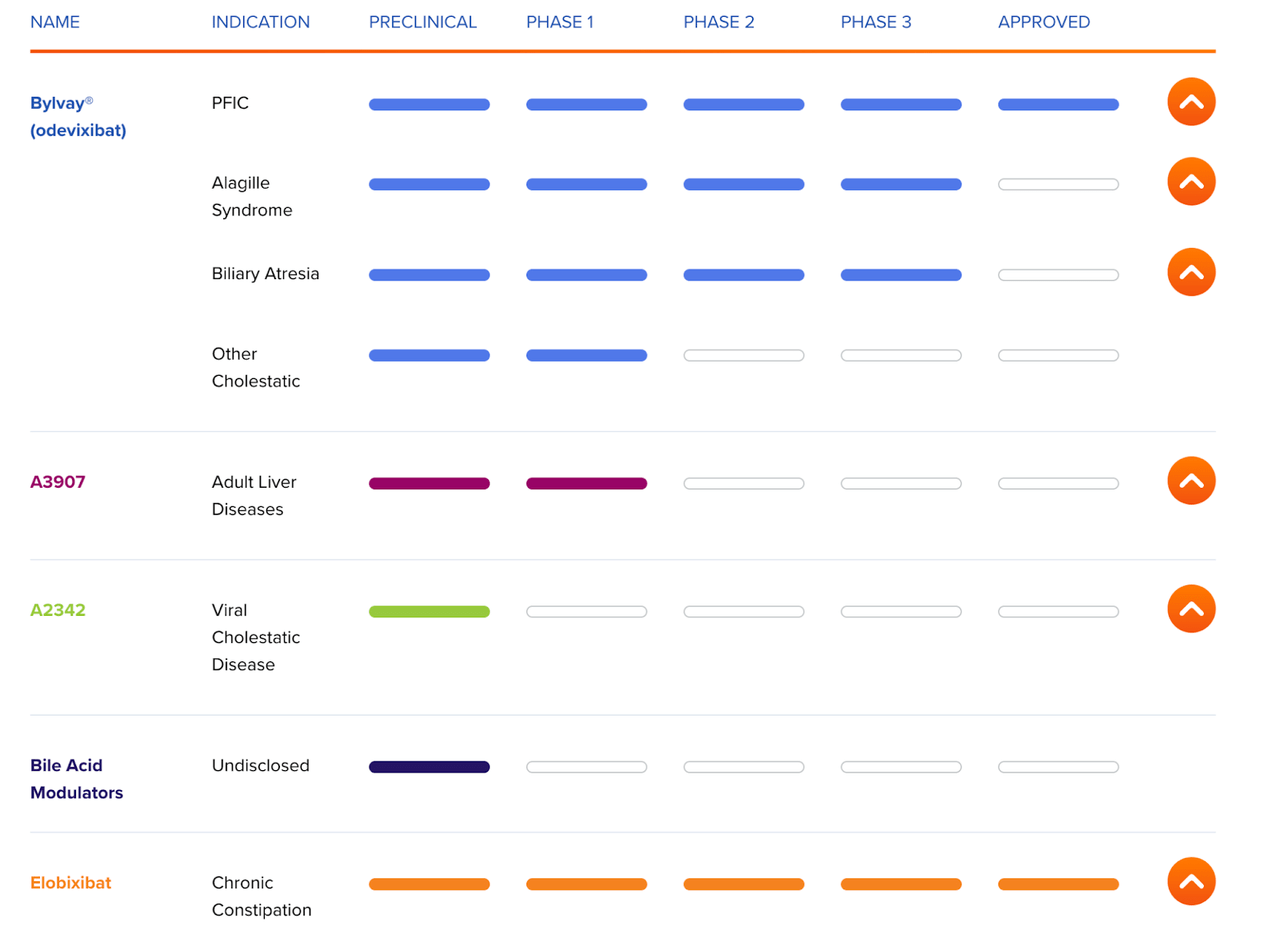The image size is (1280, 938).
Task: Click PFIC's blue Preclinical progress bar
Action: 429,104
